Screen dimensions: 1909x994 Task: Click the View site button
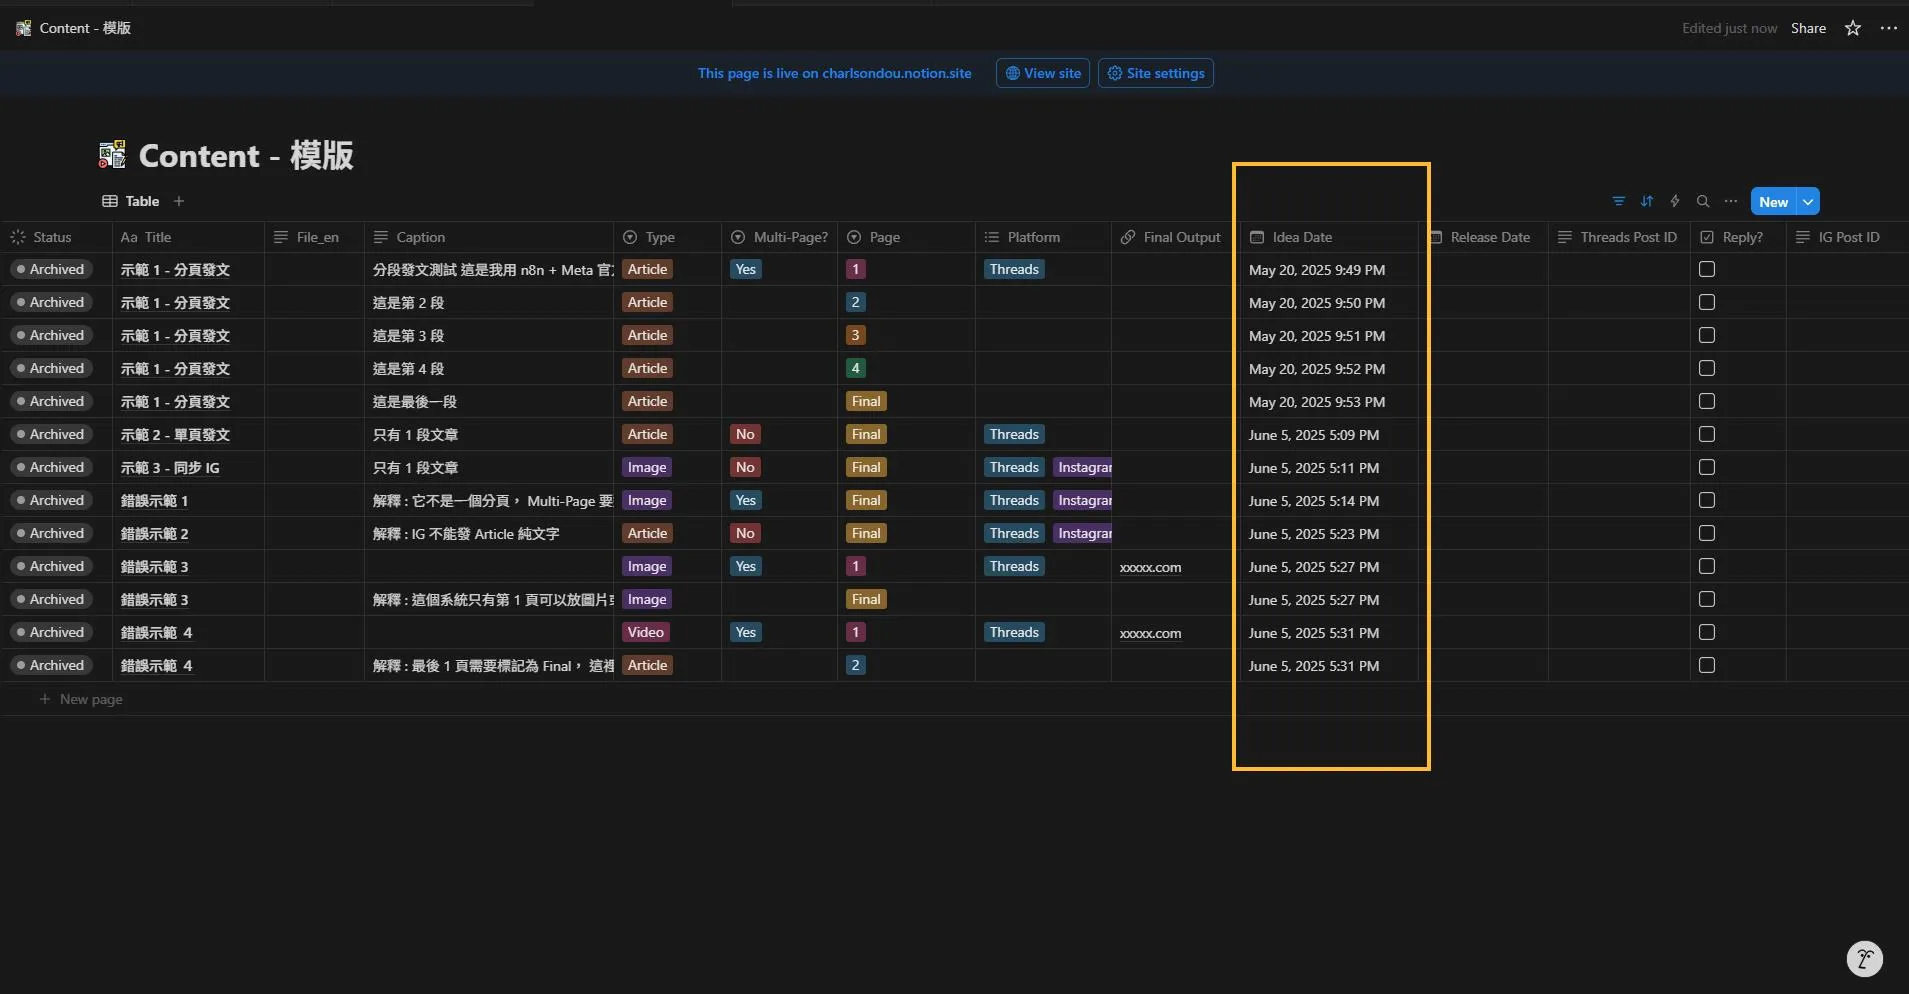tap(1042, 73)
